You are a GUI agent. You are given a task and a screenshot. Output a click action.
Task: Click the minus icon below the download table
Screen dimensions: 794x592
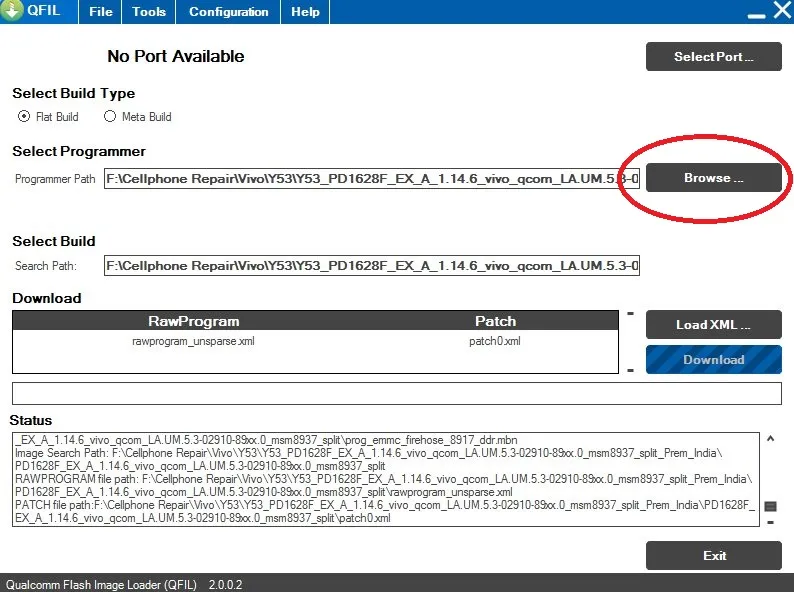click(x=630, y=371)
